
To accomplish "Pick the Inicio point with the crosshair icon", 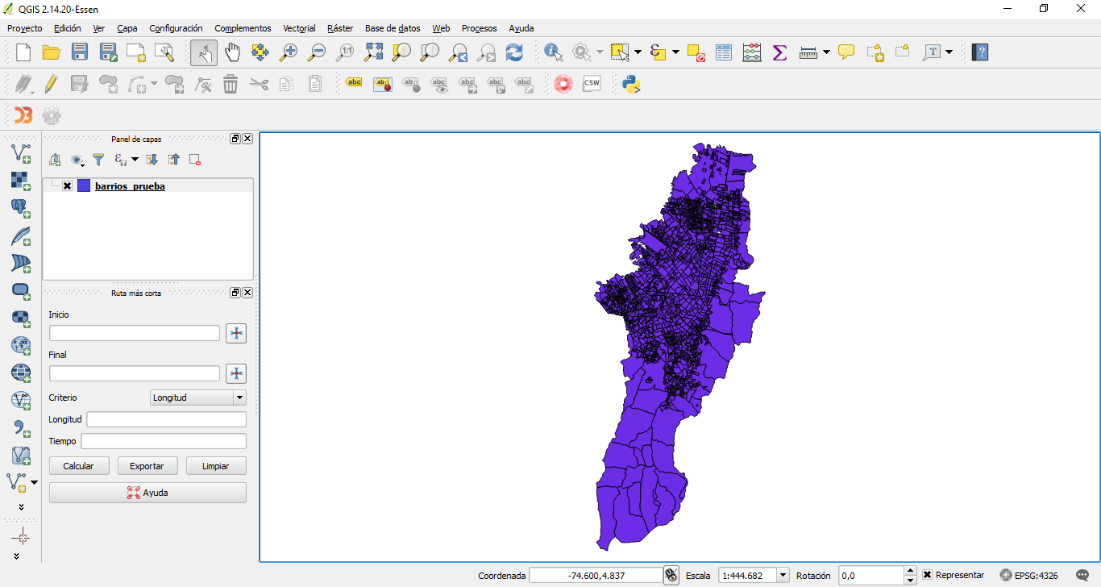I will [236, 333].
